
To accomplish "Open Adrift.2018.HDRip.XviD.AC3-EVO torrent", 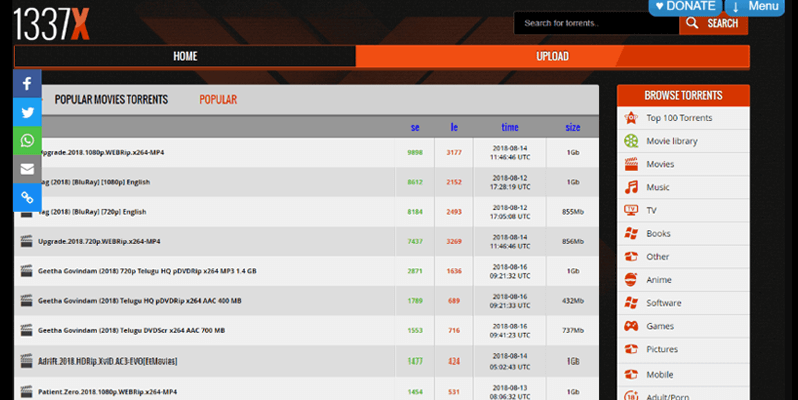I will pos(107,361).
